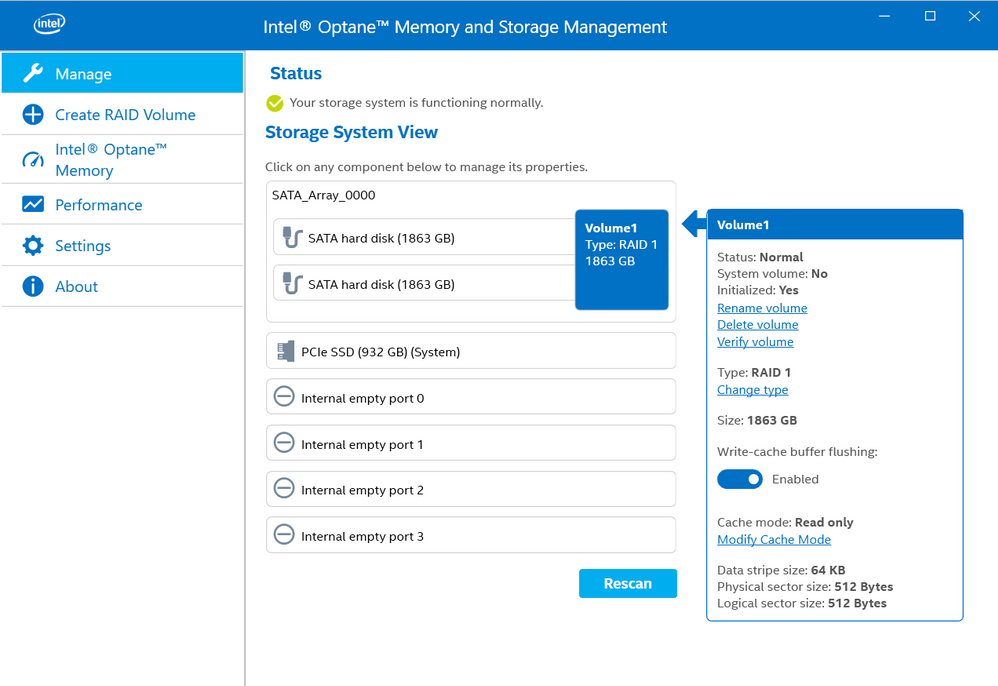Image resolution: width=998 pixels, height=686 pixels.
Task: Click the Intel logo in title bar
Action: point(49,24)
